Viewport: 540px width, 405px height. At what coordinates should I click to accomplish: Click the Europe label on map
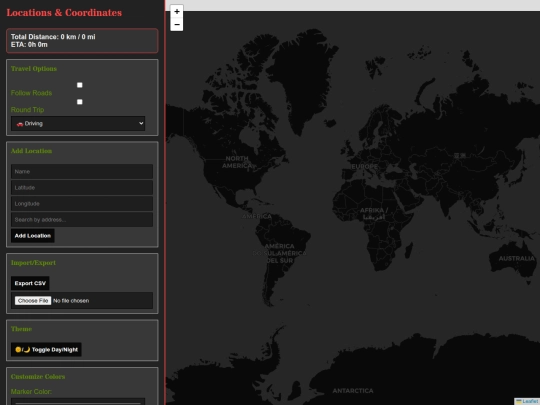point(365,166)
